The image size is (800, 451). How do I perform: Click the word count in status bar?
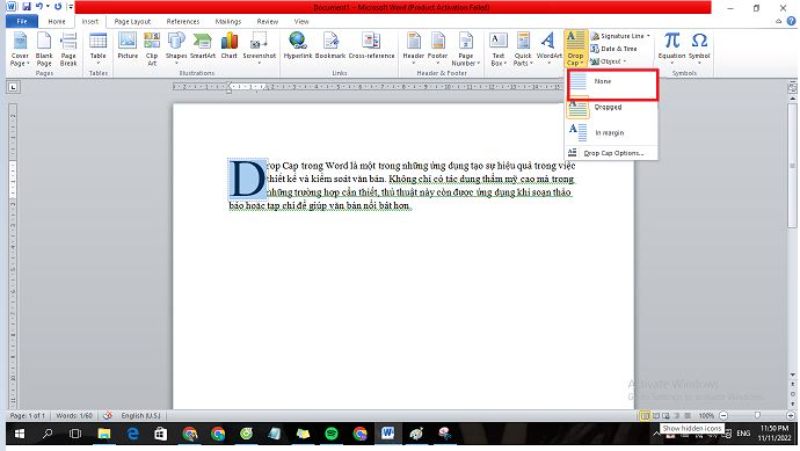click(74, 416)
